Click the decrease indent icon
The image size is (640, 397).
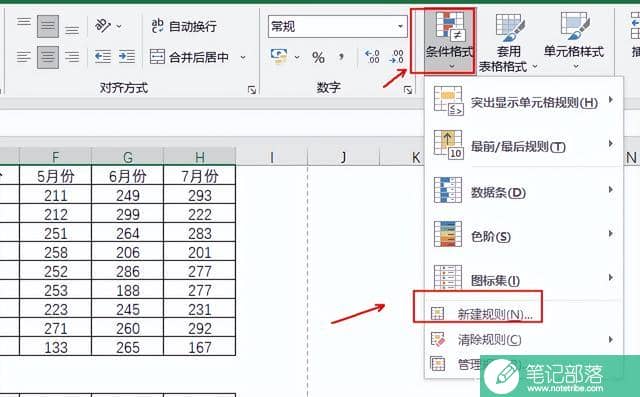click(102, 57)
